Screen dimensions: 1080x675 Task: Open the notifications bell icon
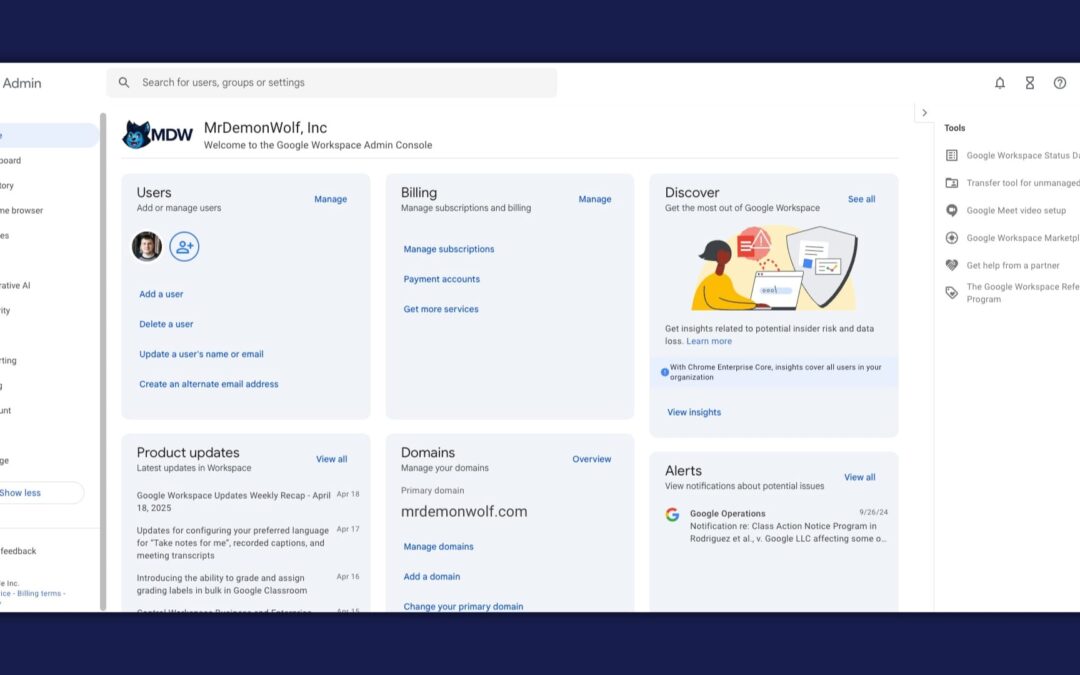tap(999, 83)
